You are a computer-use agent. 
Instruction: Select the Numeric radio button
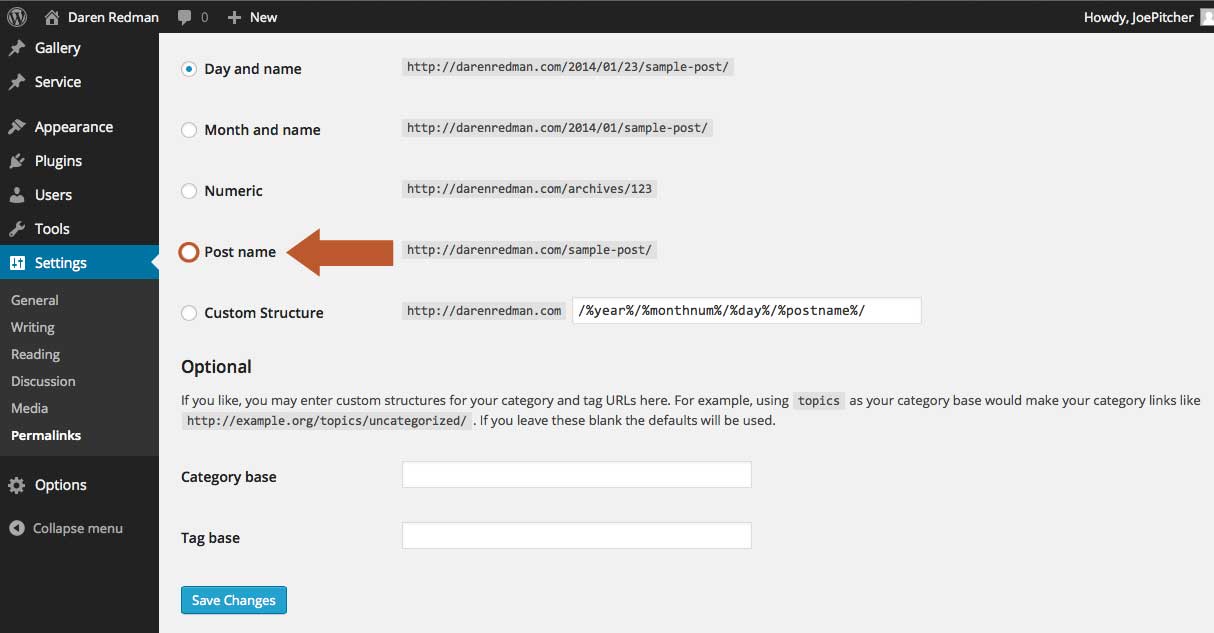pos(189,191)
